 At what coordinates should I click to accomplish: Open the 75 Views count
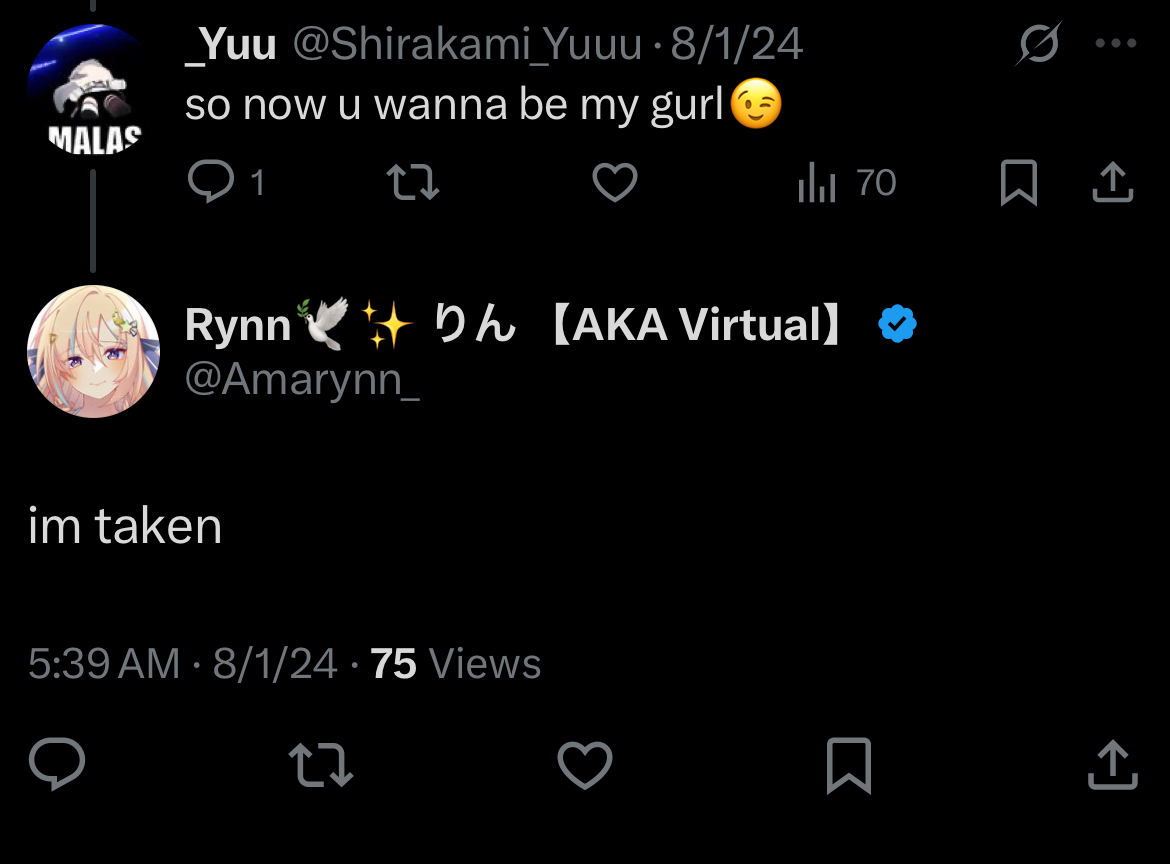point(455,664)
